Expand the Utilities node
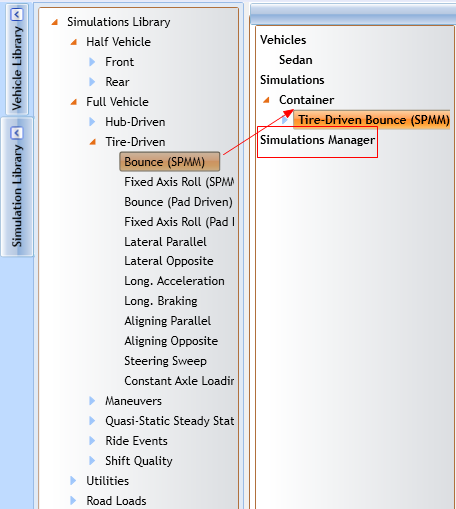Image resolution: width=456 pixels, height=509 pixels. [x=73, y=481]
